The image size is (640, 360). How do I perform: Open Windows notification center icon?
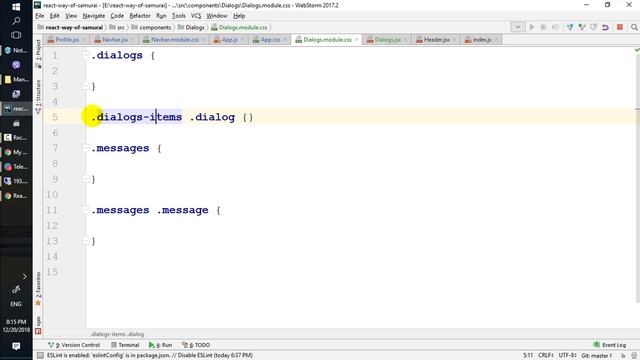[x=16, y=346]
